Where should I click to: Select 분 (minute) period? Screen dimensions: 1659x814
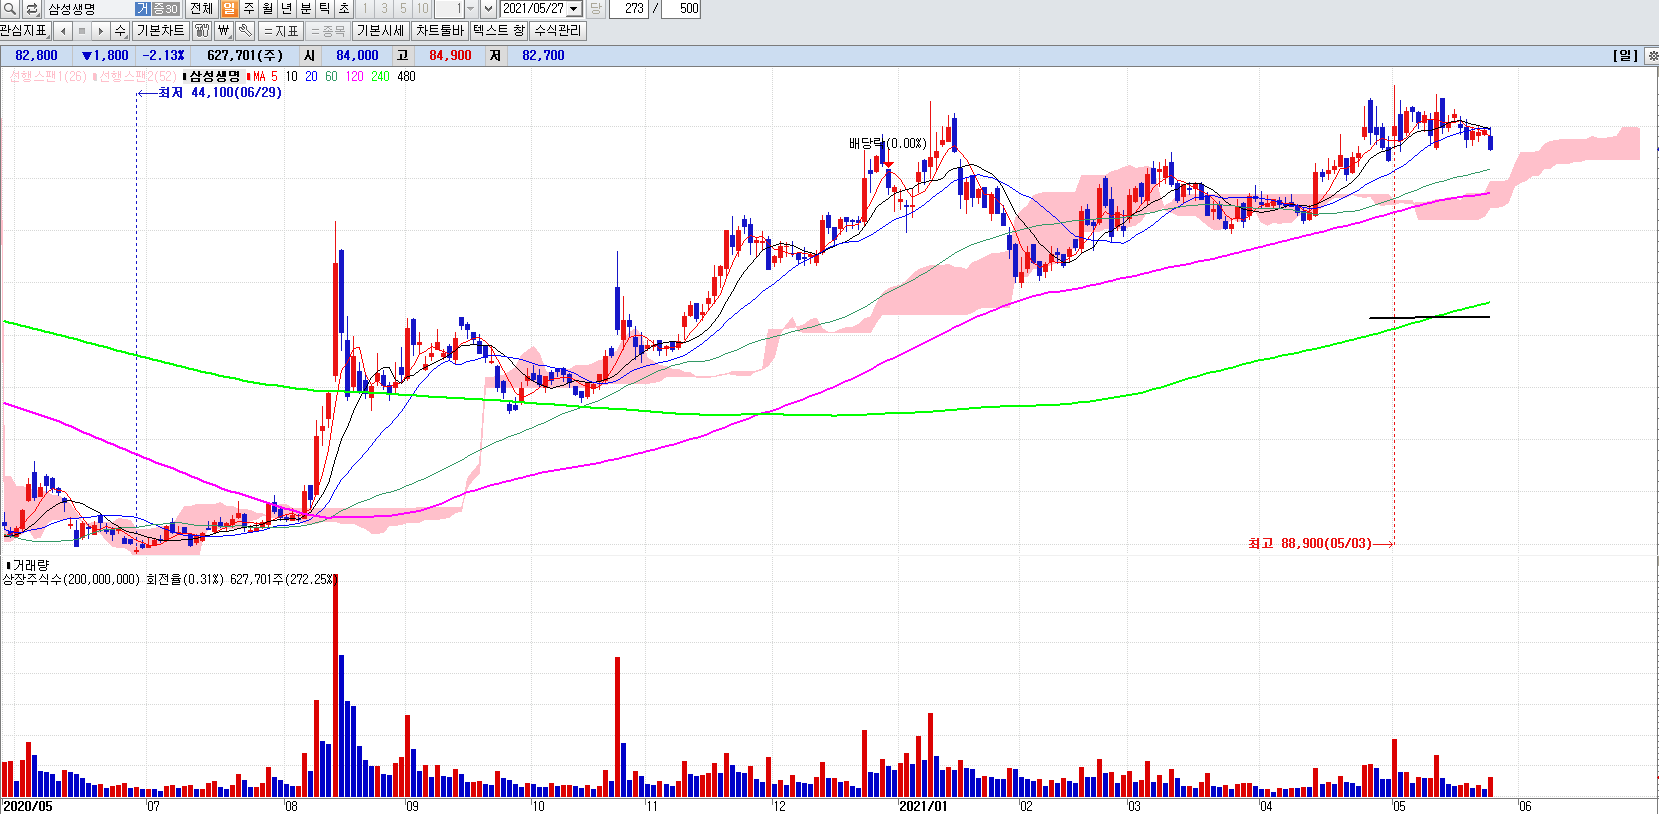306,9
